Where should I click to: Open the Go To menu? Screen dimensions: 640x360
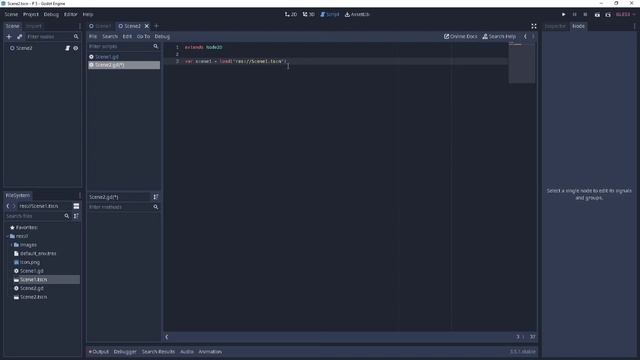pos(143,36)
